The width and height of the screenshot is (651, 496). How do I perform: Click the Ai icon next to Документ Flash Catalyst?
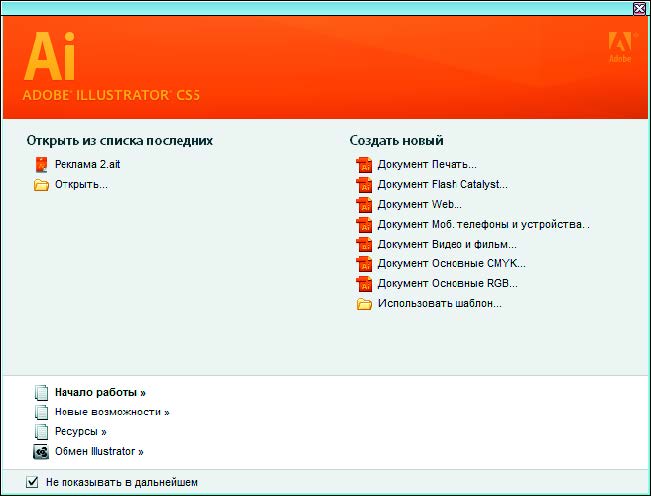pos(364,185)
